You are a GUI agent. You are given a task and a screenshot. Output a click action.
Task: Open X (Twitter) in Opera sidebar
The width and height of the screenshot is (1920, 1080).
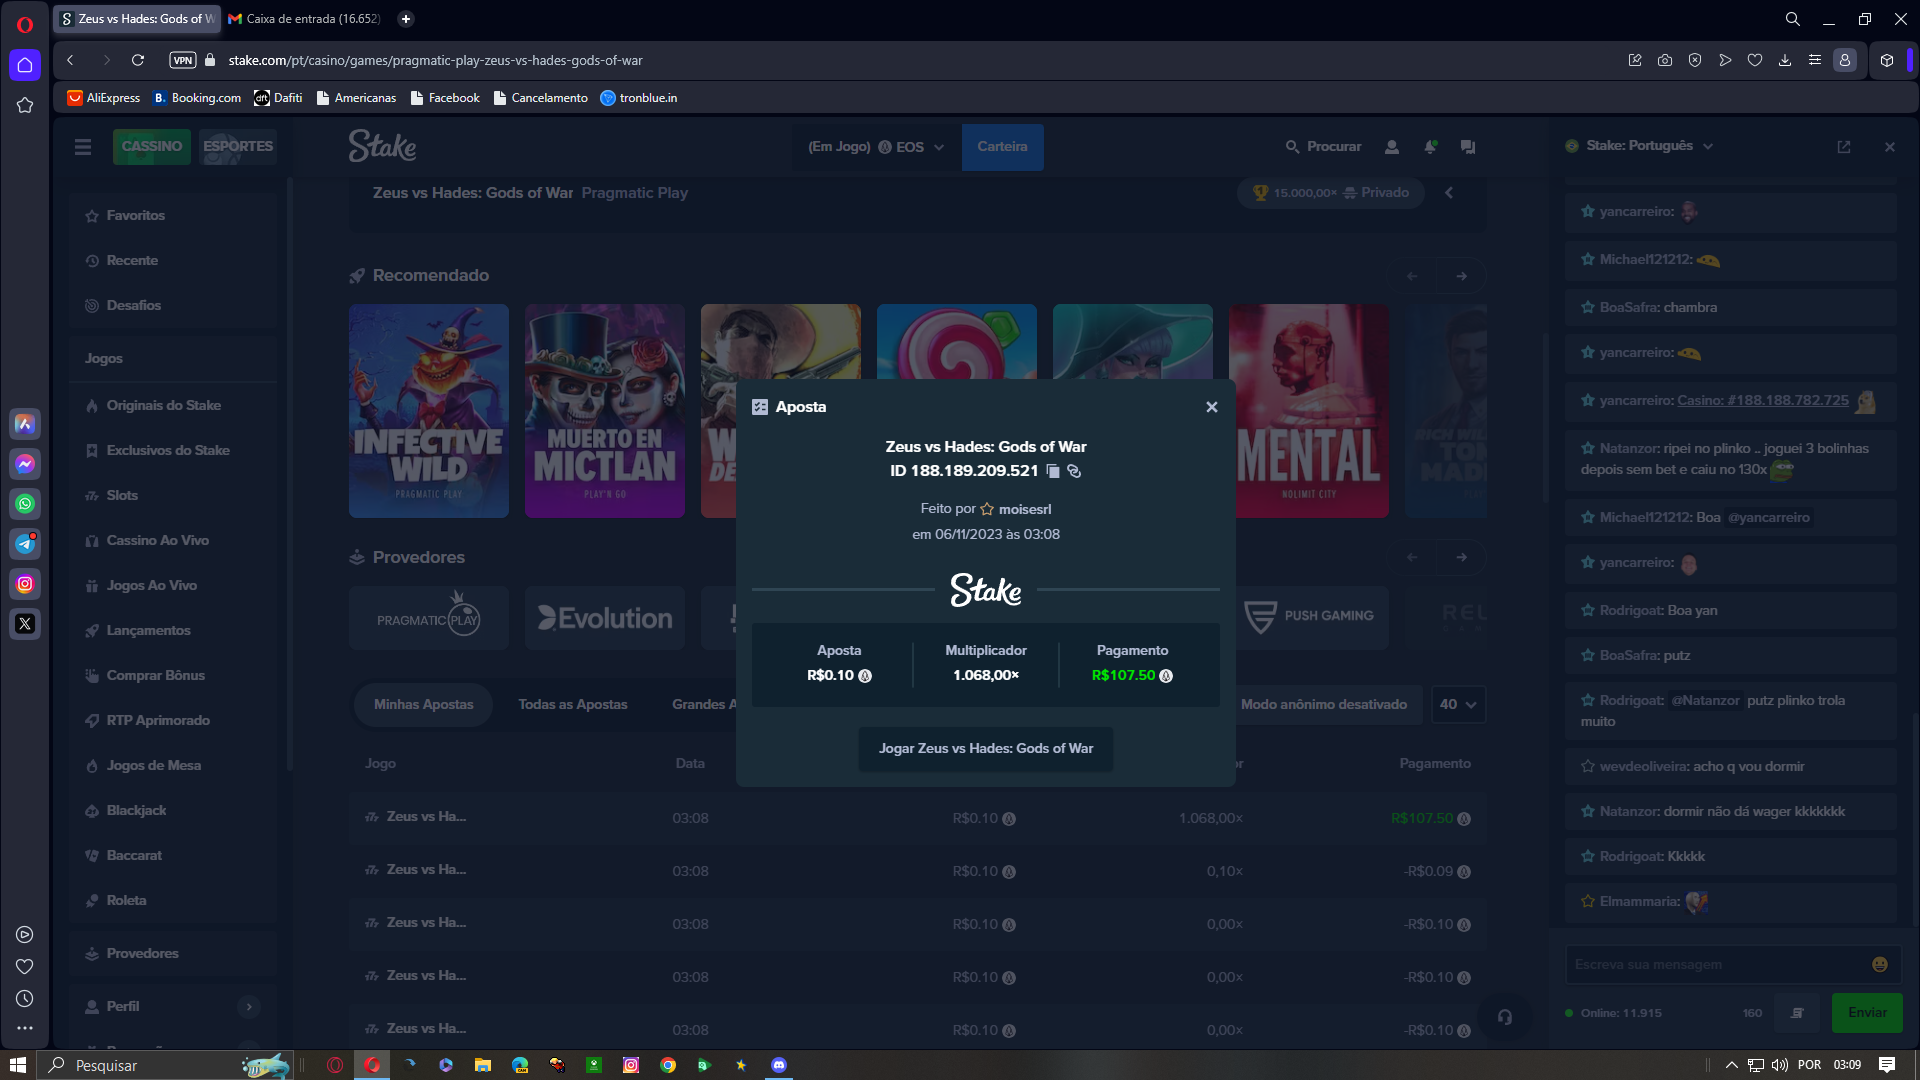(25, 624)
